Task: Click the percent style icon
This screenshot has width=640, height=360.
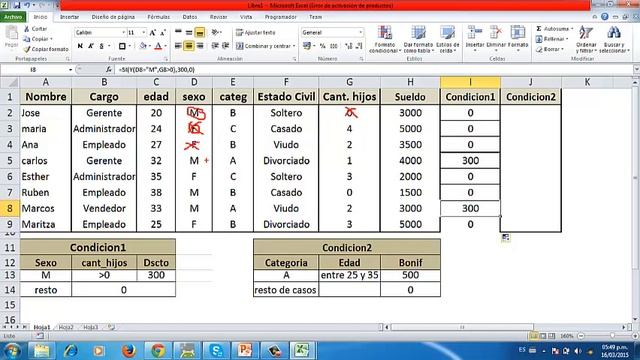Action: pyautogui.click(x=323, y=46)
